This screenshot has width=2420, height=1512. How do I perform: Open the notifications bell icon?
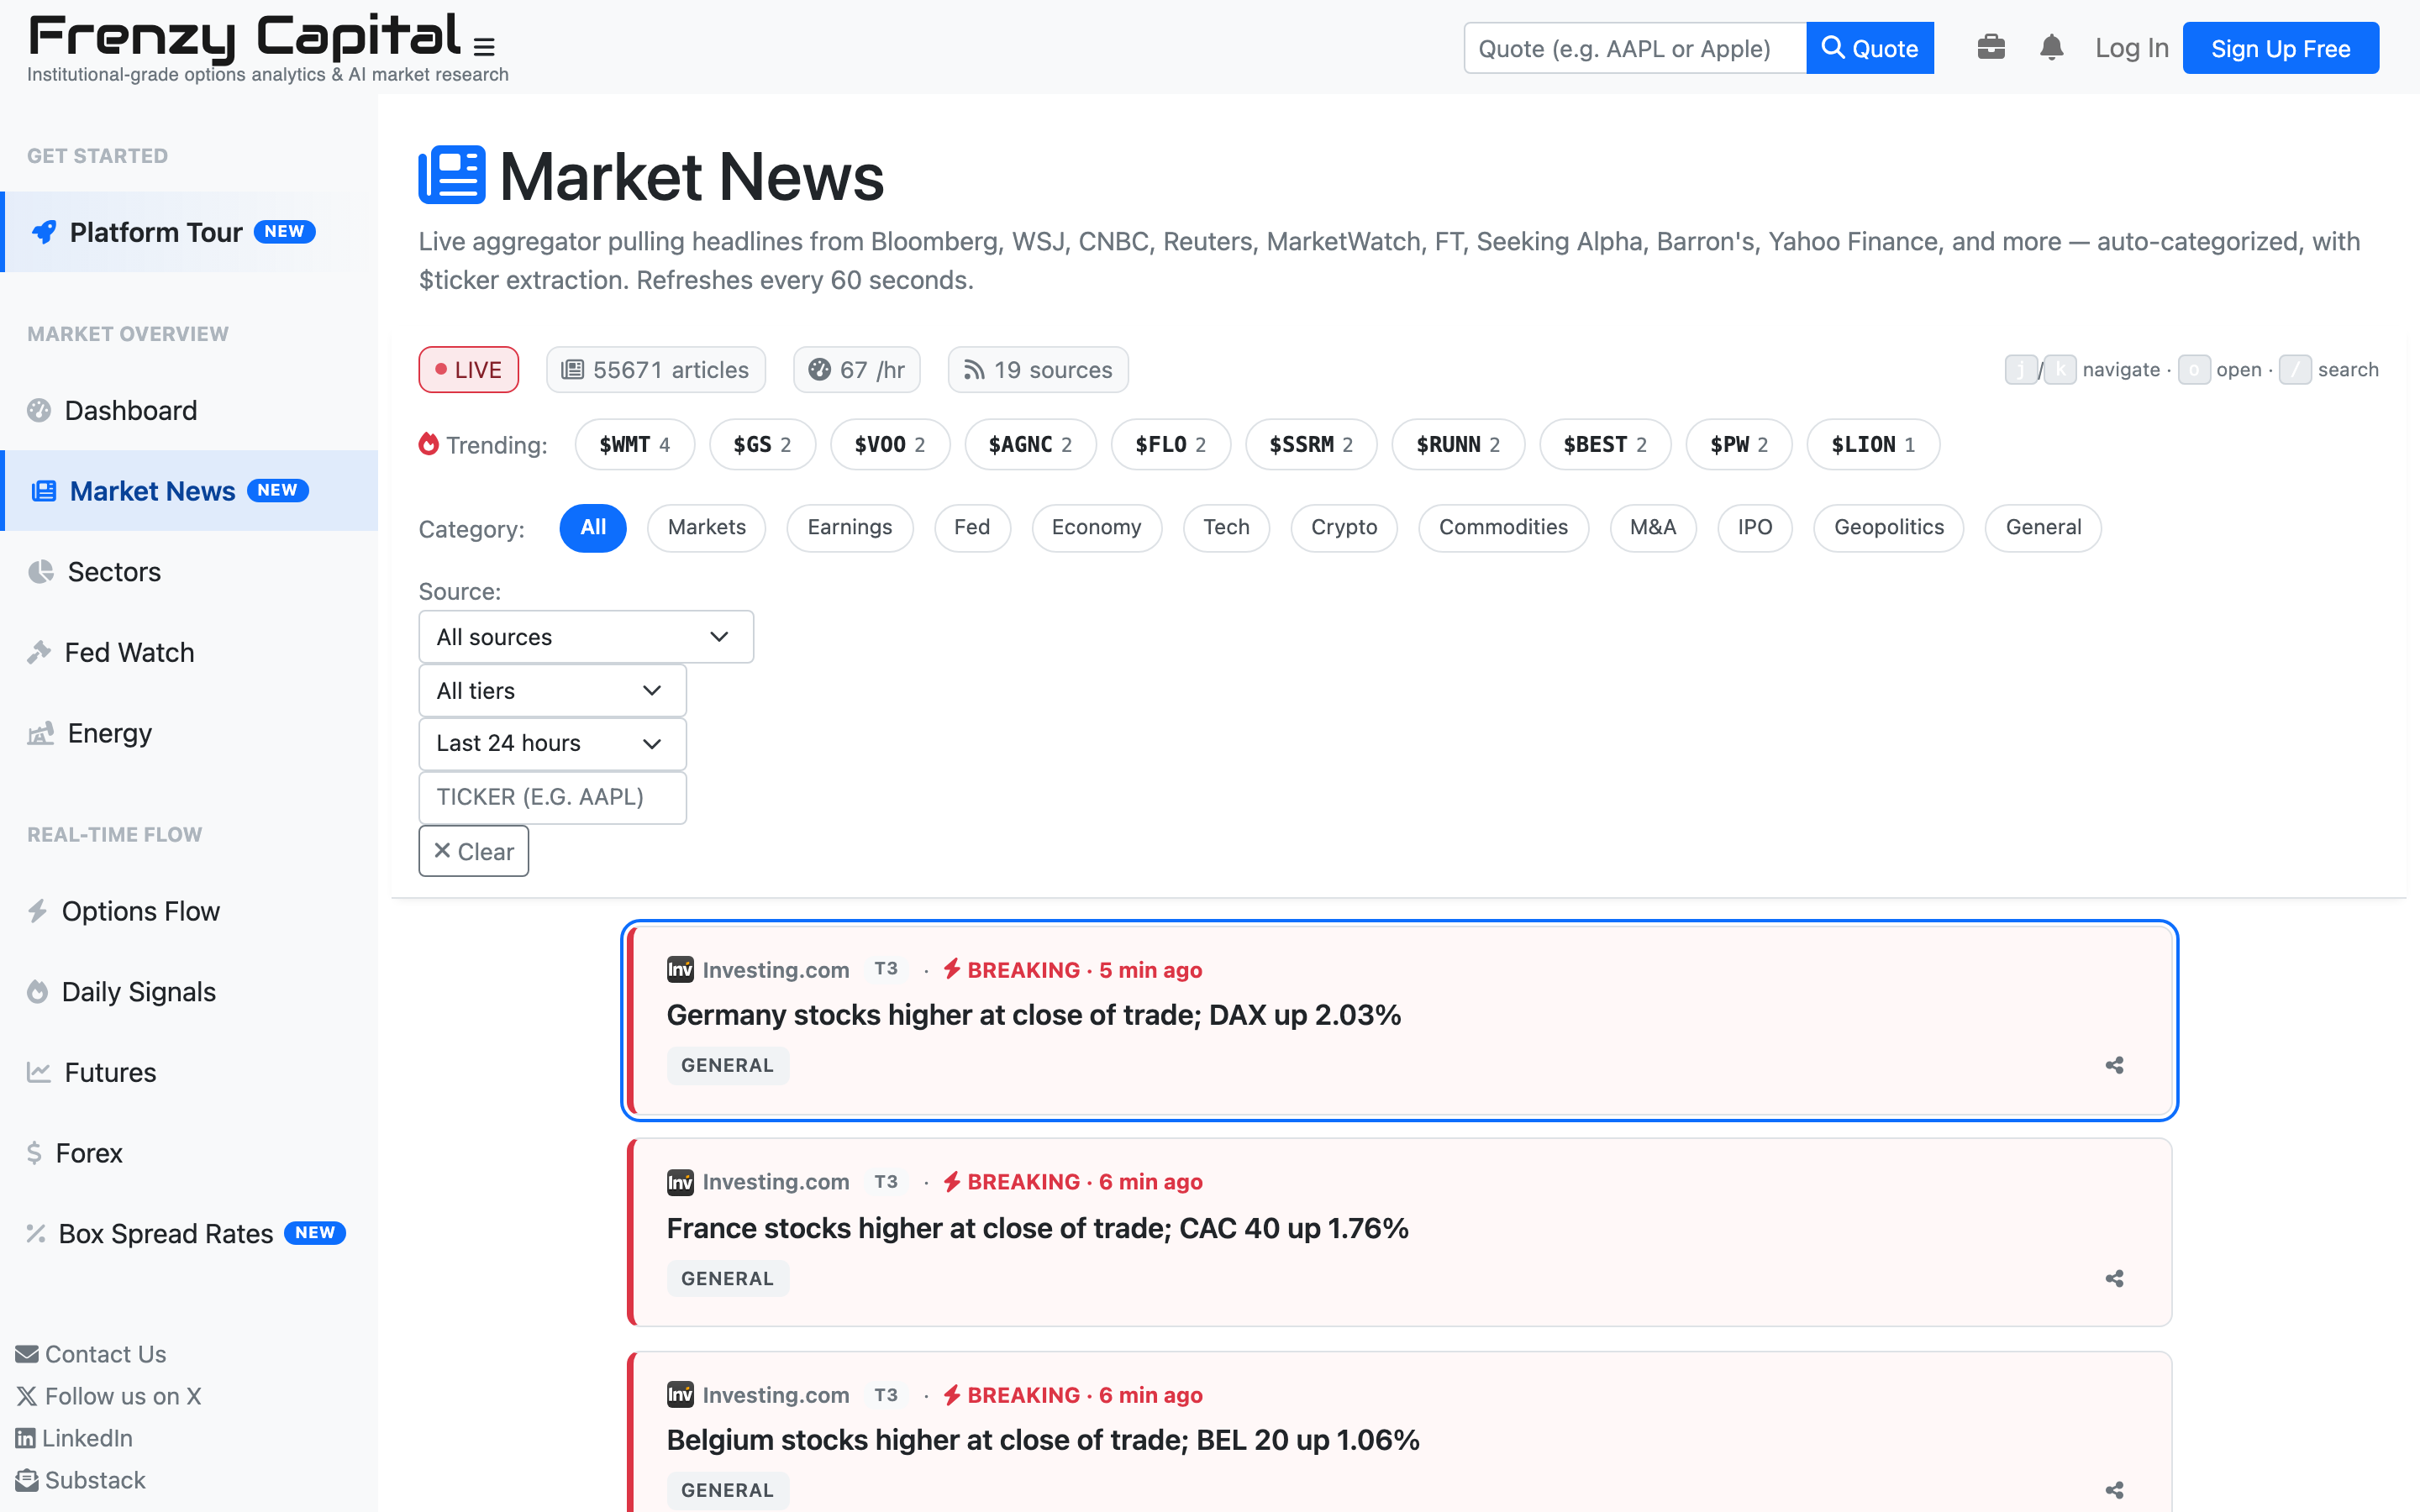2051,47
